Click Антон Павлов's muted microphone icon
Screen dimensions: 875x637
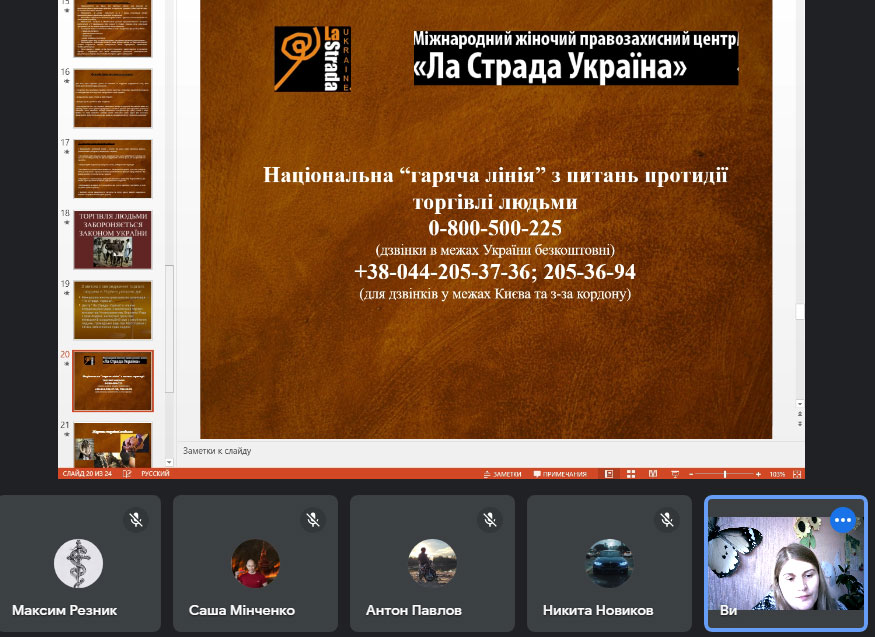[x=489, y=520]
